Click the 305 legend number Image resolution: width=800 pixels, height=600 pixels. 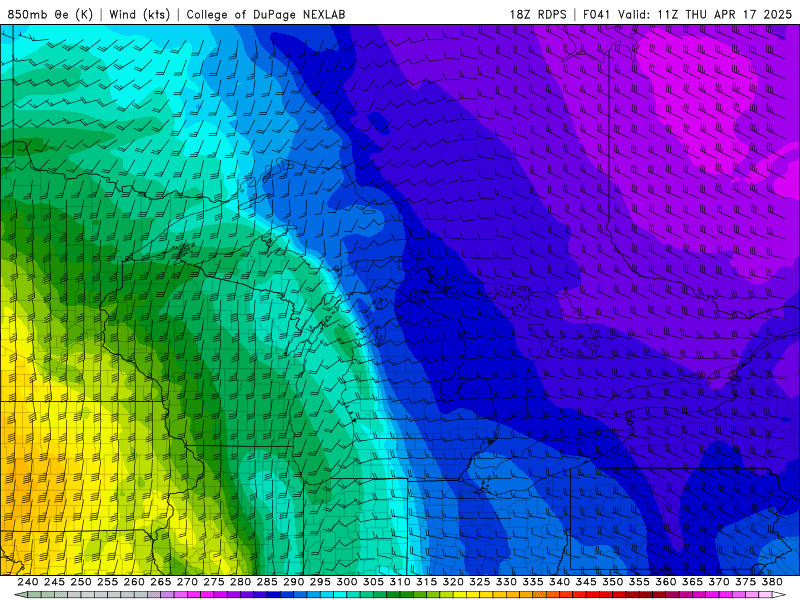(373, 582)
